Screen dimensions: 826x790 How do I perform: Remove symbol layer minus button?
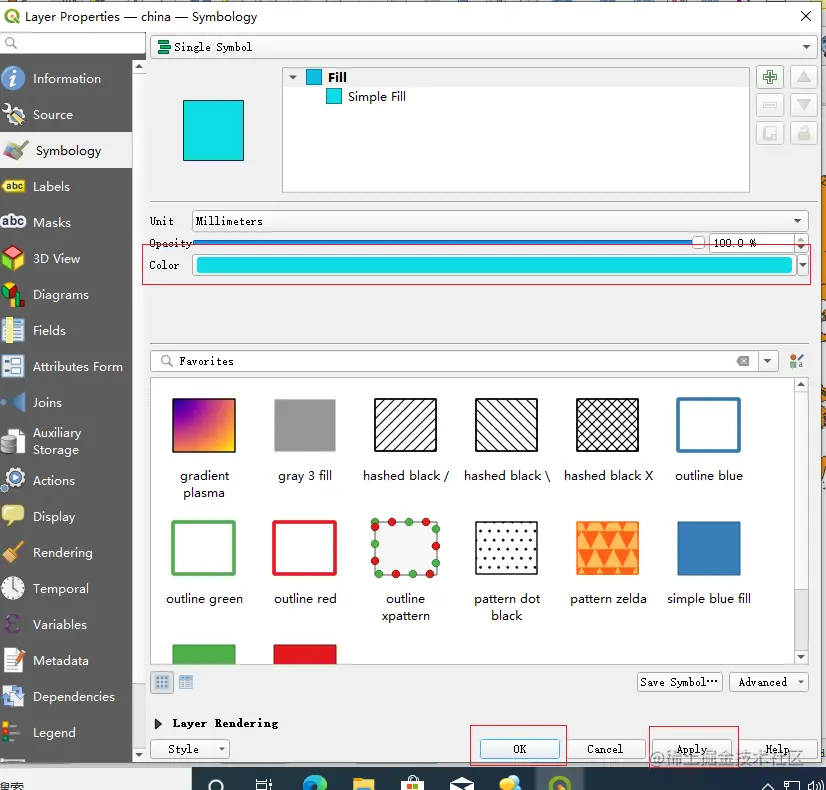click(x=770, y=105)
